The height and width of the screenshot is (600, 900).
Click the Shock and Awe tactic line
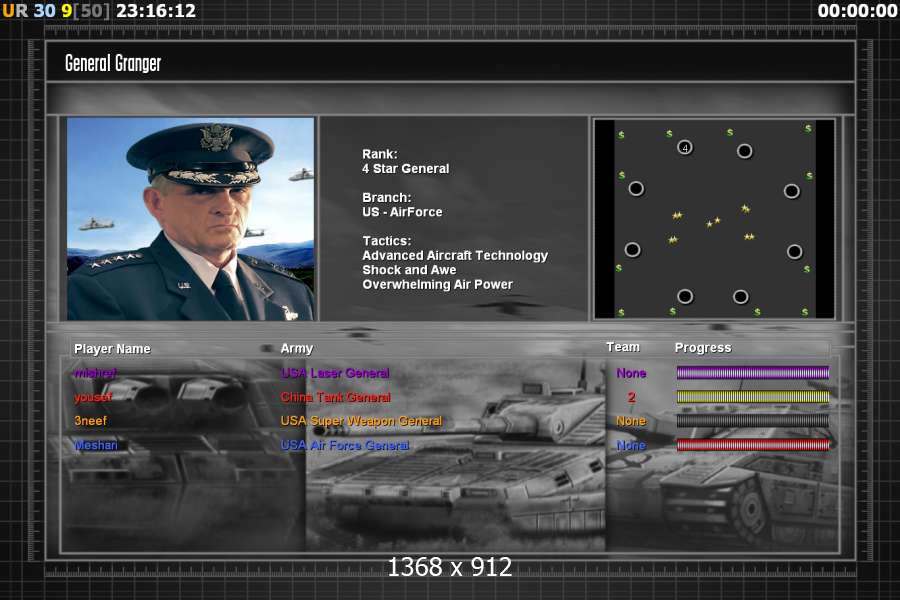pos(409,270)
